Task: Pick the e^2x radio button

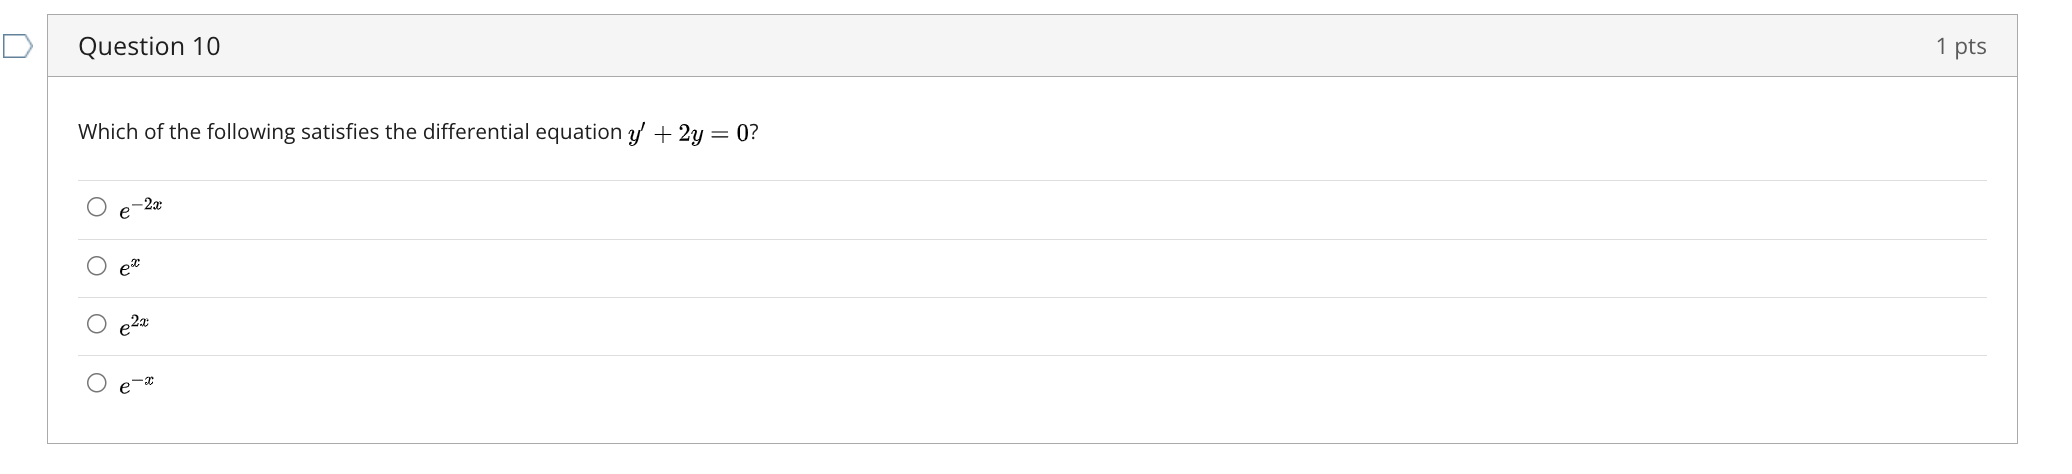Action: (96, 324)
